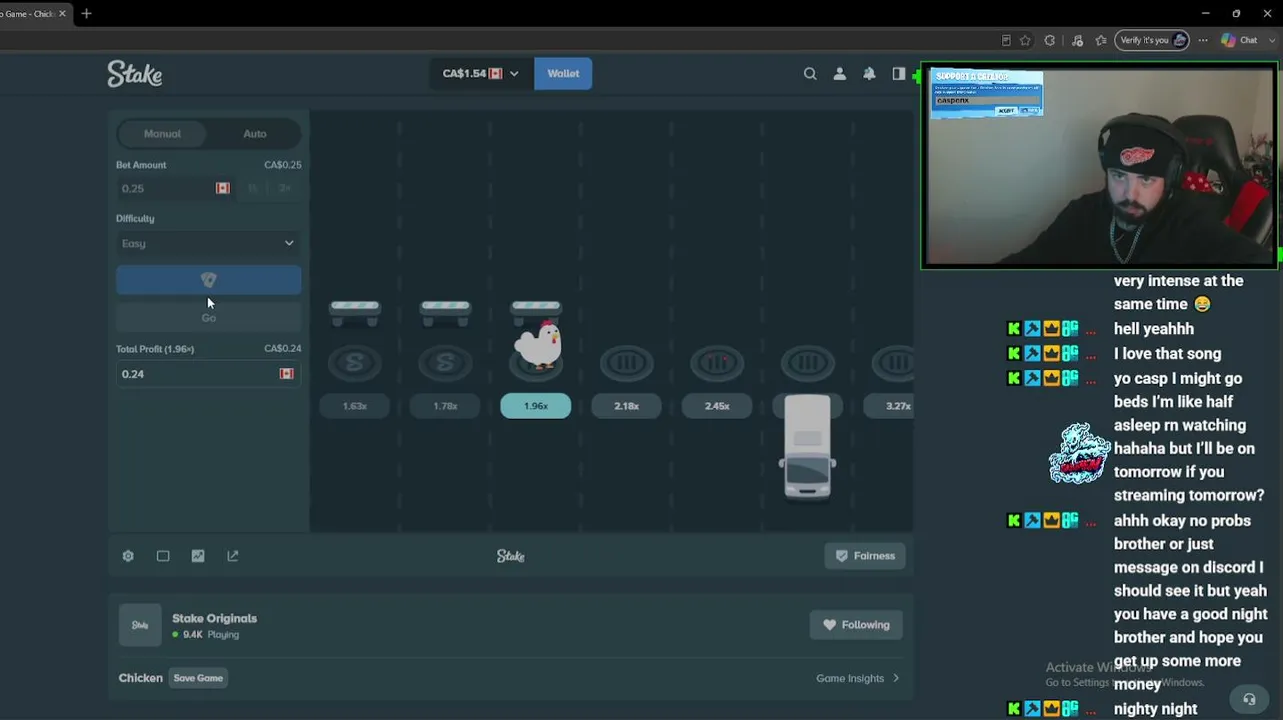
Task: Click the Verify it's you profile button
Action: [x=1152, y=40]
